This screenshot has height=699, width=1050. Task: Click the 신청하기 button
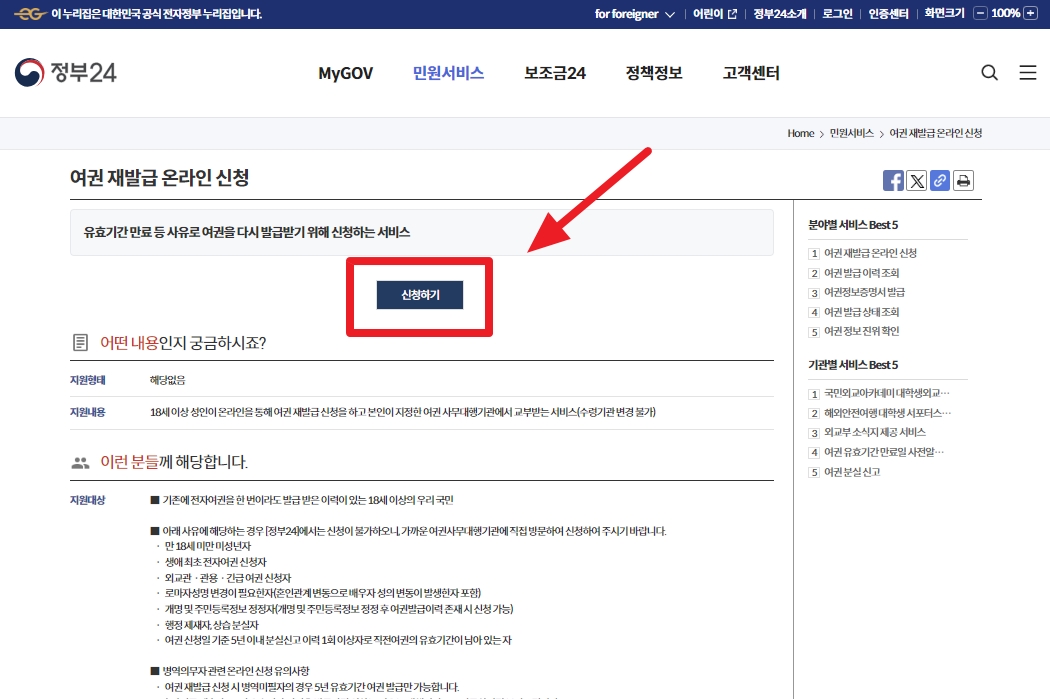coord(420,295)
